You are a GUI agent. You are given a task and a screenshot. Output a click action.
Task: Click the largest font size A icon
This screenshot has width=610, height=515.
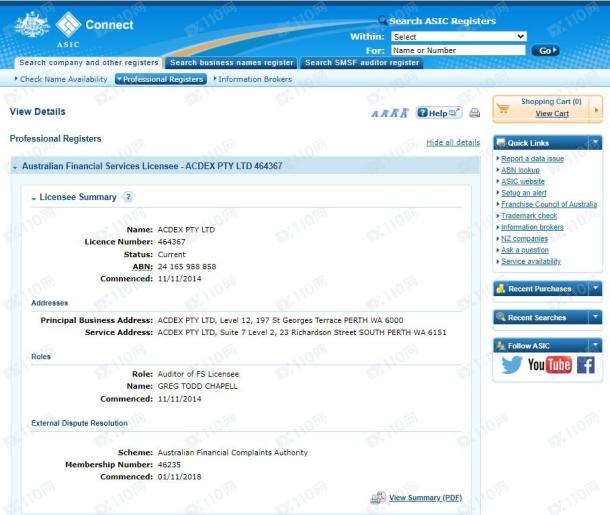pos(404,113)
